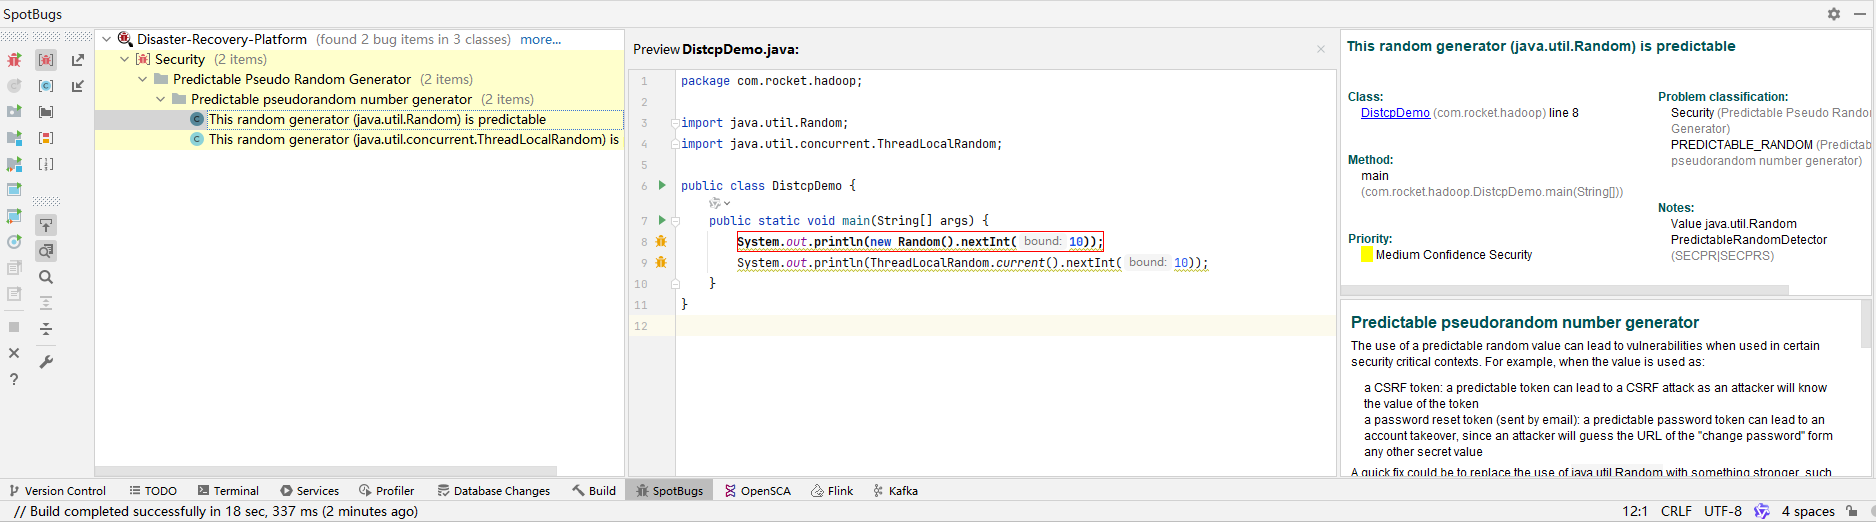Screen dimensions: 1876x522
Task: Toggle group by bug category
Action: [46, 60]
